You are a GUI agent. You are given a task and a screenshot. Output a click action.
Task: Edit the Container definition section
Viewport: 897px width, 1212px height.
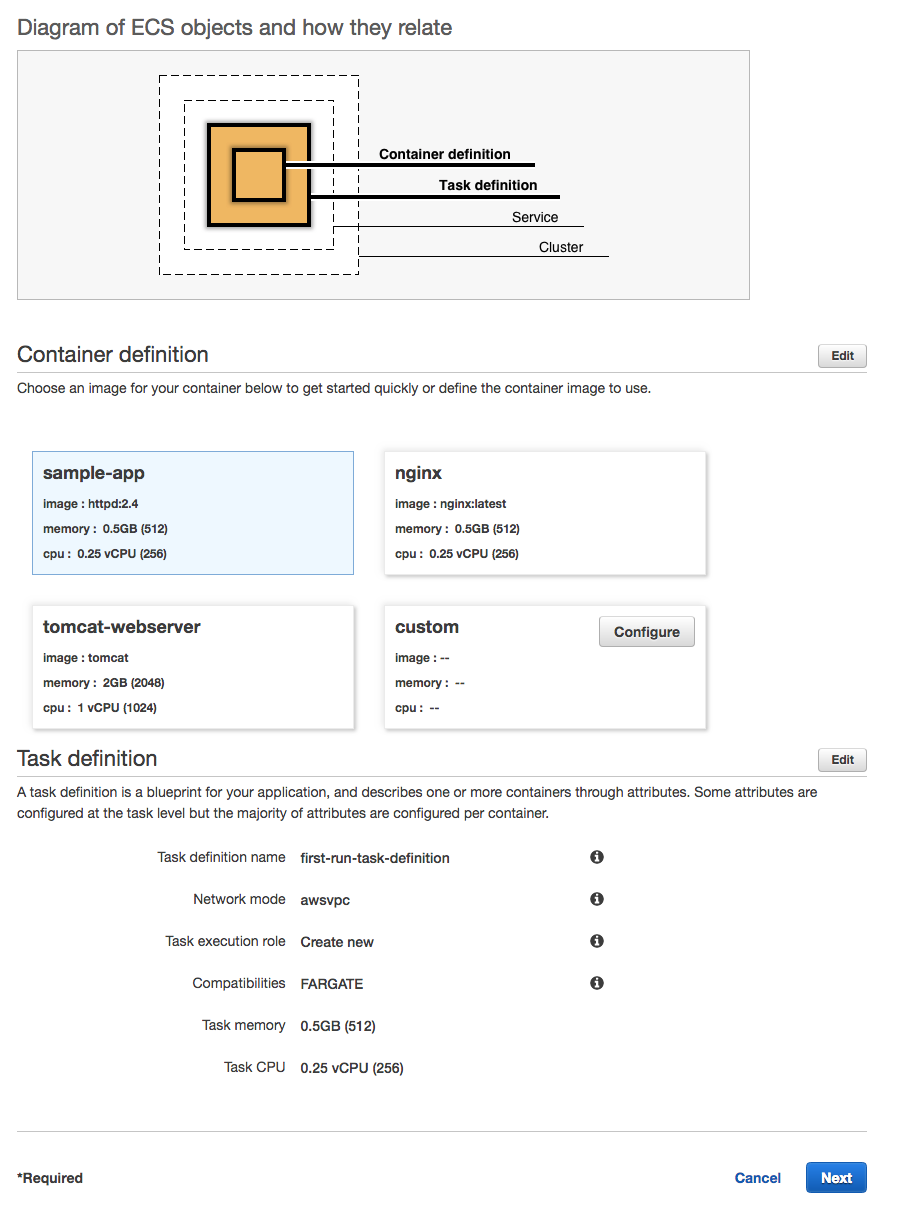tap(842, 356)
